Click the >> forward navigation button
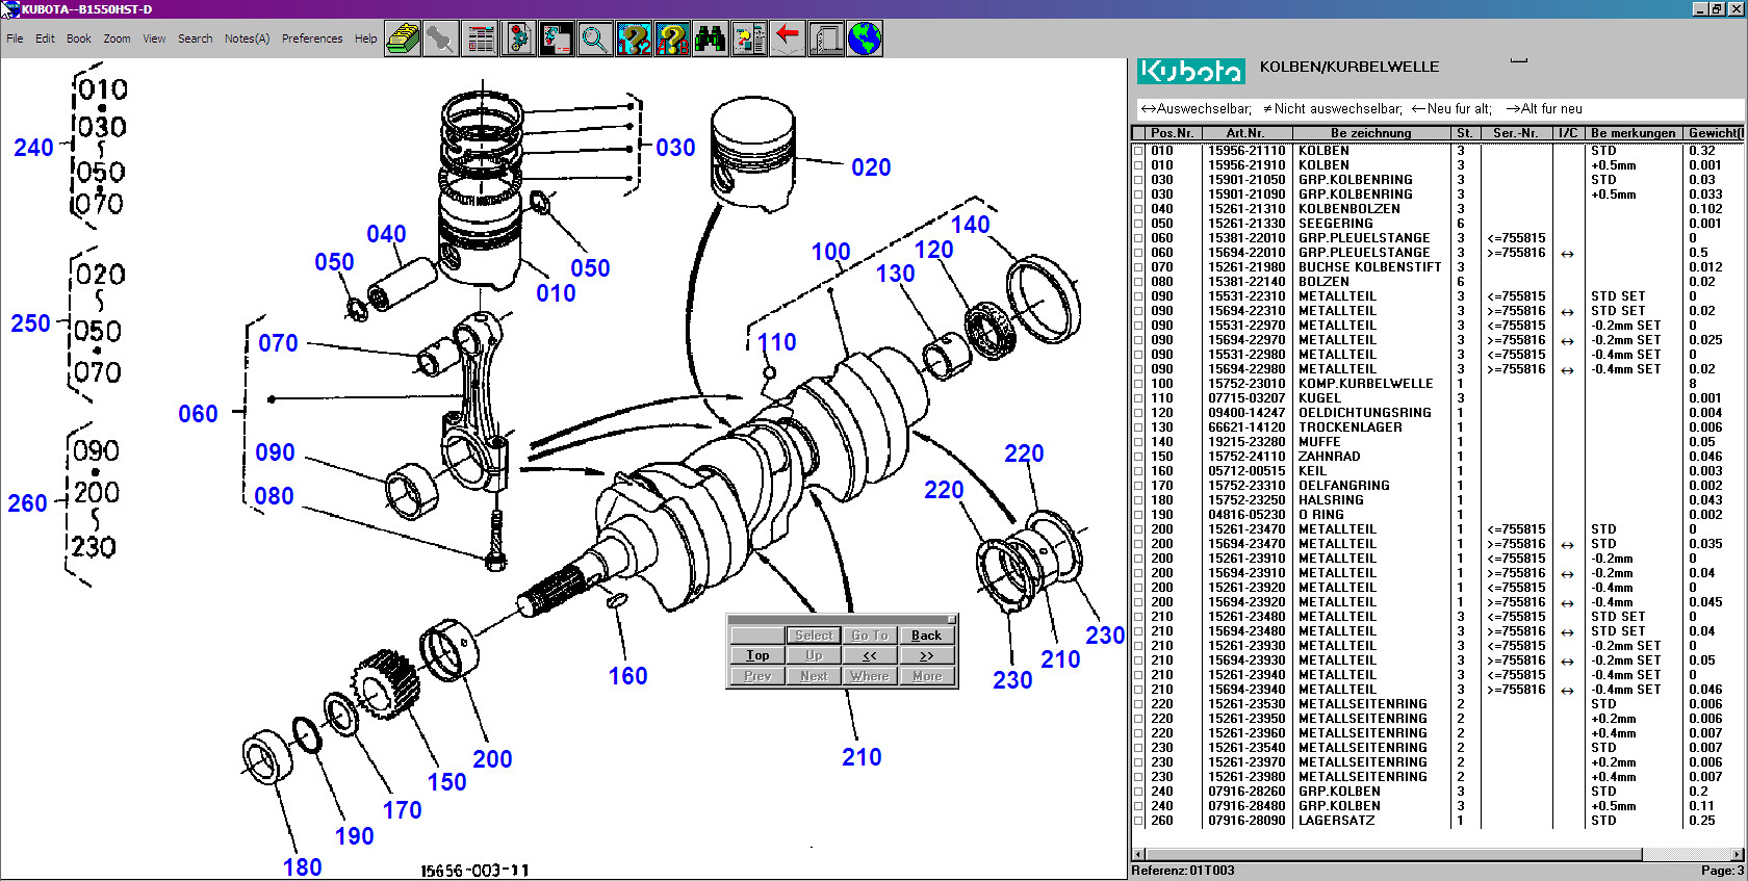The width and height of the screenshot is (1748, 881). point(926,656)
